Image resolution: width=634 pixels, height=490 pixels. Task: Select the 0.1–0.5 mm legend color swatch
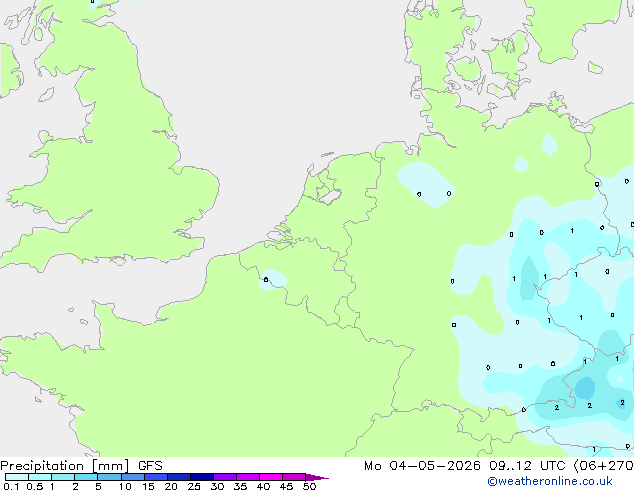[x=17, y=477]
